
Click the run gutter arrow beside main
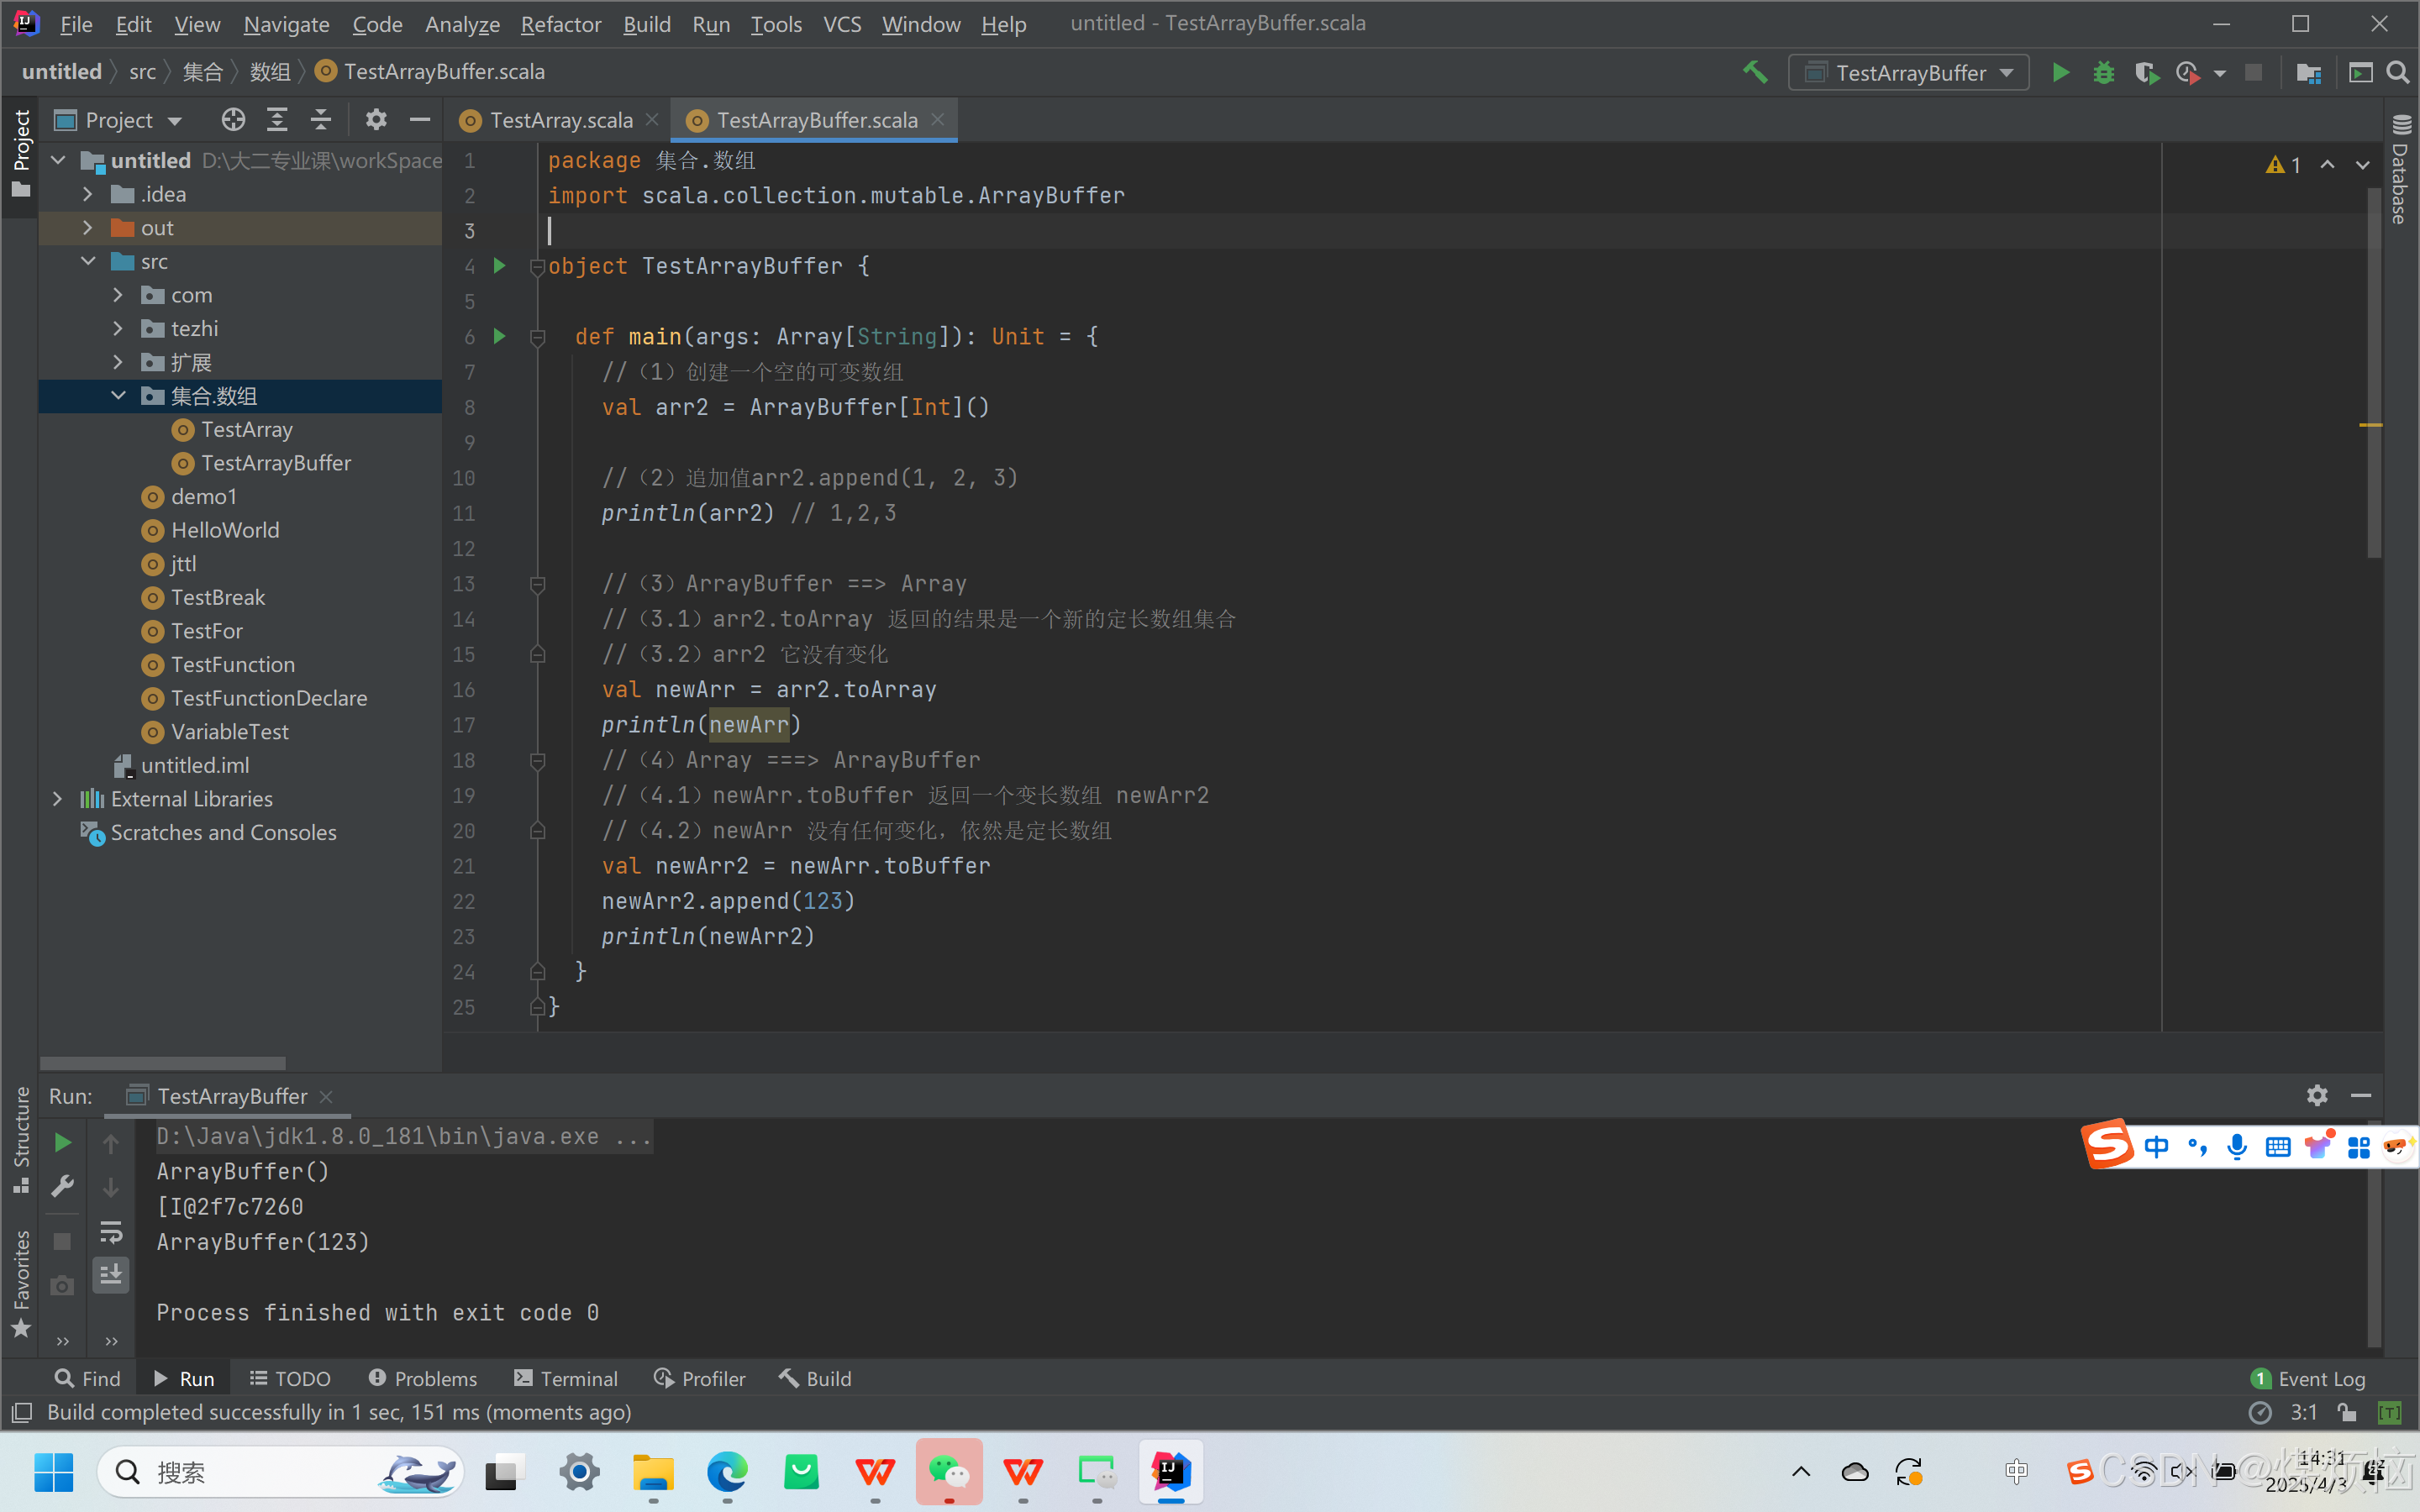click(500, 336)
